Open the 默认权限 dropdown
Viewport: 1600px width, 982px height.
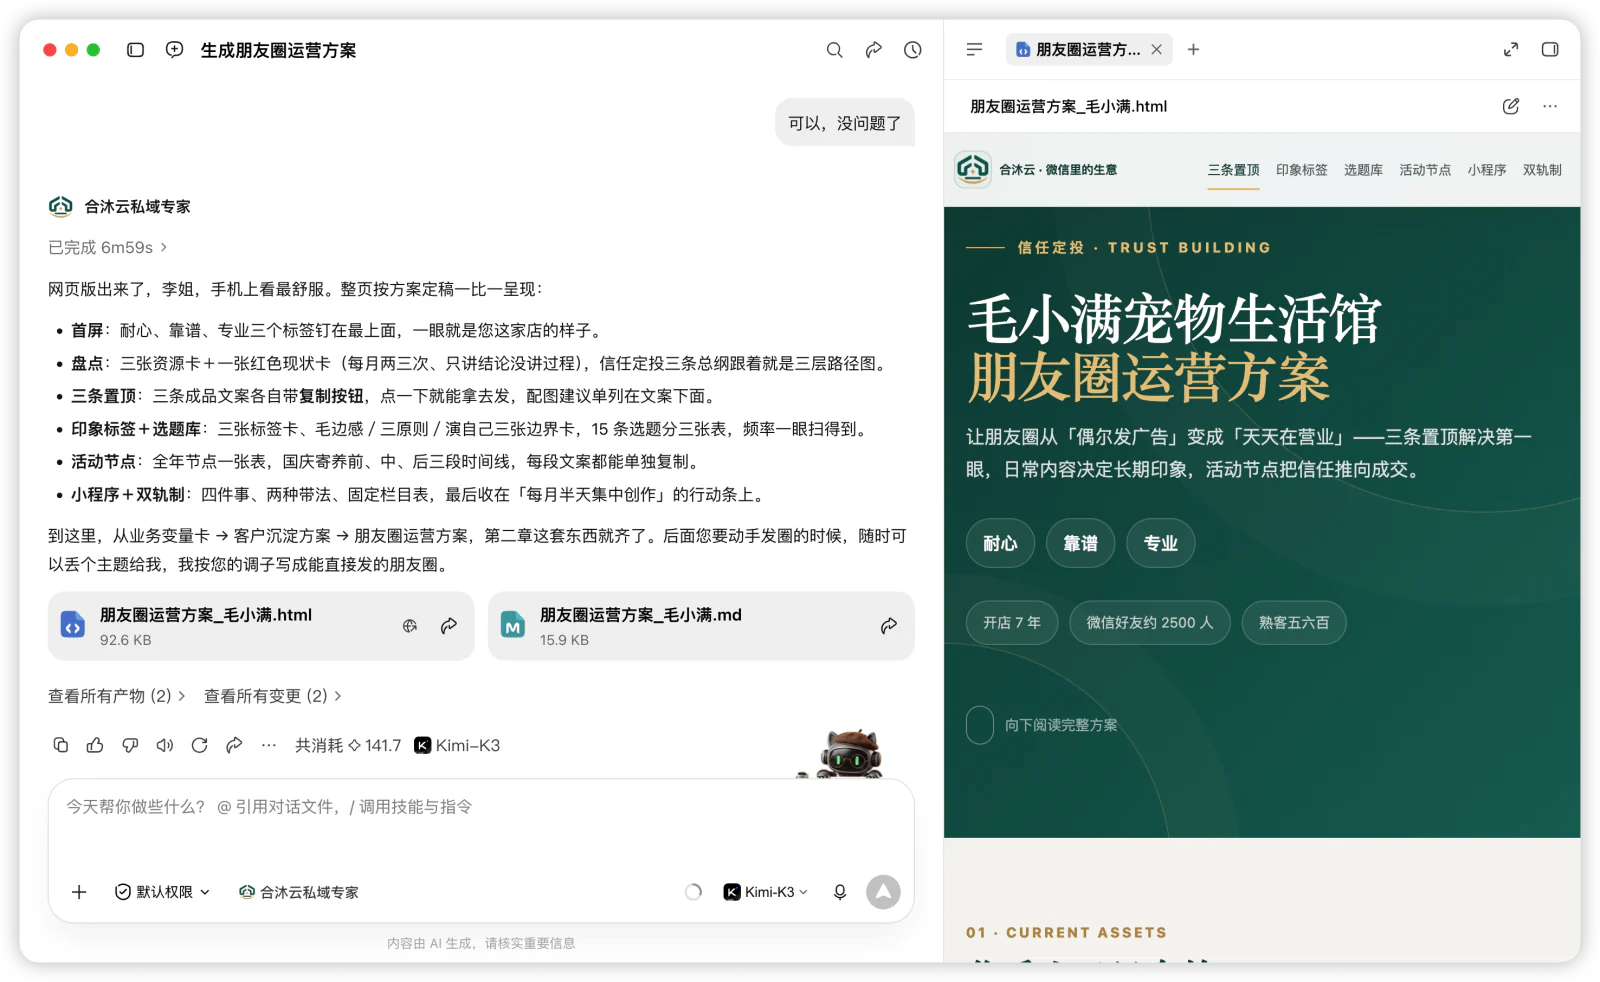click(x=163, y=892)
